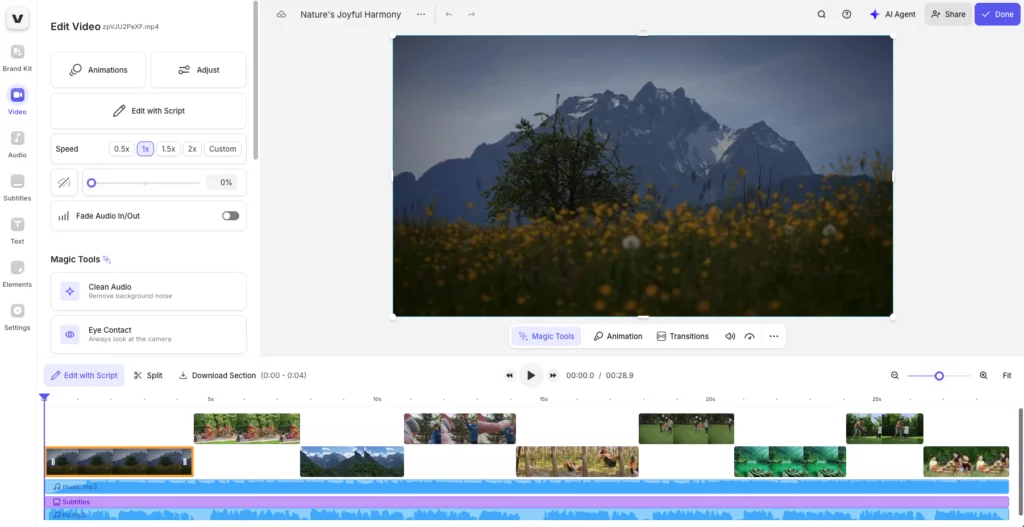
Task: Click the volume speaker icon in preview toolbar
Action: 730,336
